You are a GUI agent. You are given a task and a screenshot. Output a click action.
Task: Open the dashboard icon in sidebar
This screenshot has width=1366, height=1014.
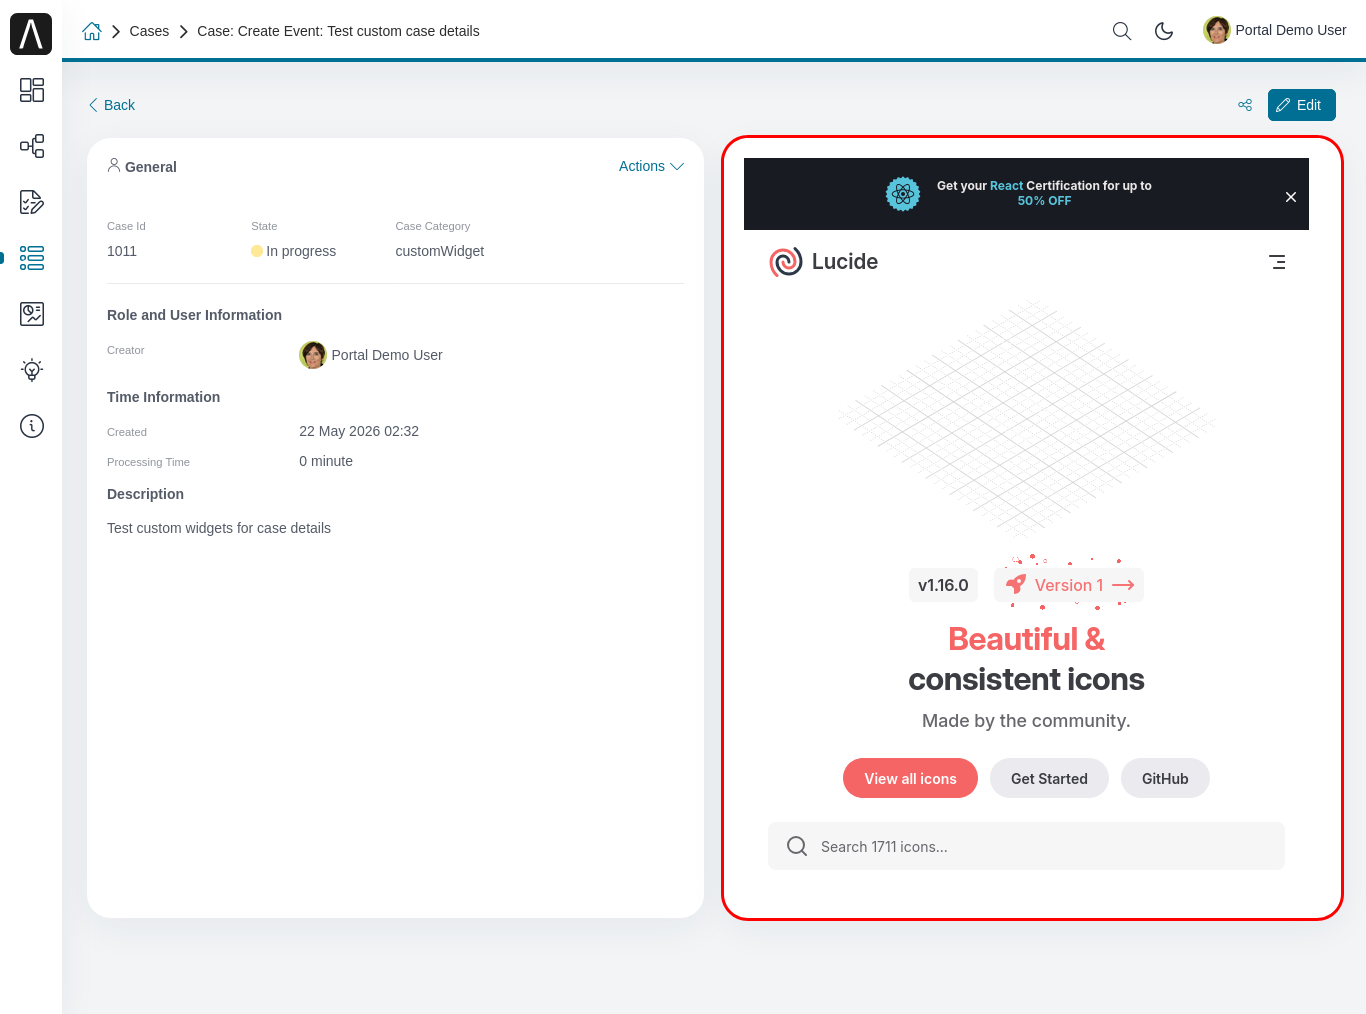[x=32, y=90]
